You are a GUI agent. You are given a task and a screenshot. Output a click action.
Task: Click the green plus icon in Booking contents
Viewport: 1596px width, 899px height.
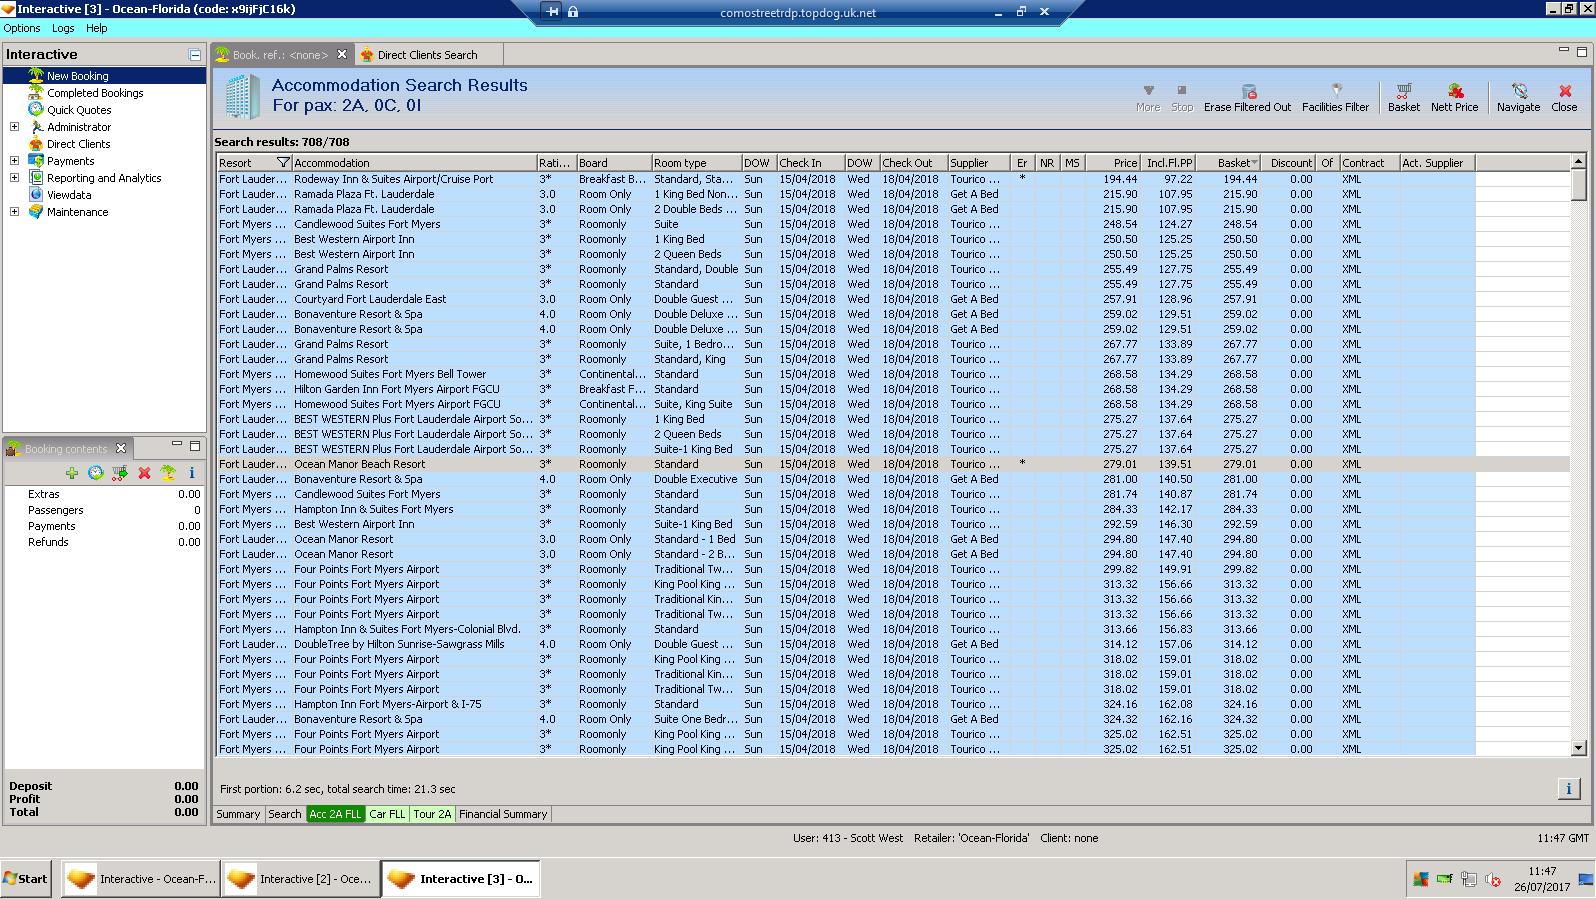72,473
